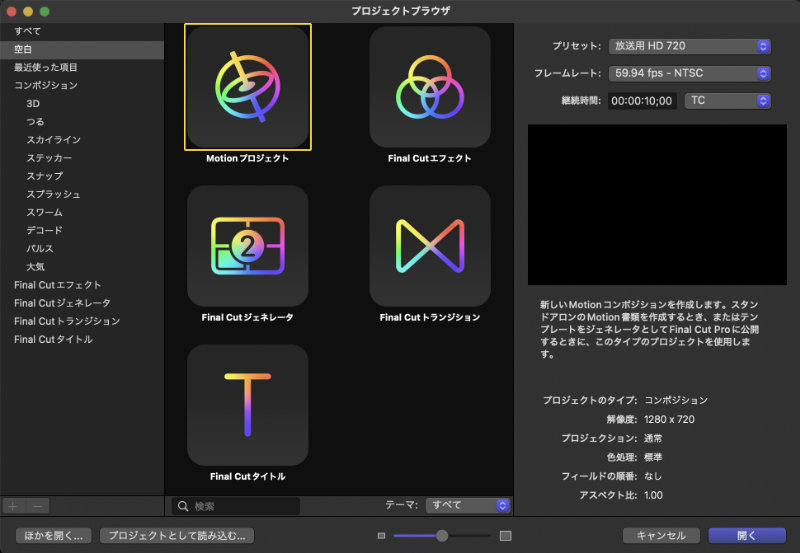The width and height of the screenshot is (800, 553).
Task: Select 3D composition category in sidebar
Action: click(33, 103)
